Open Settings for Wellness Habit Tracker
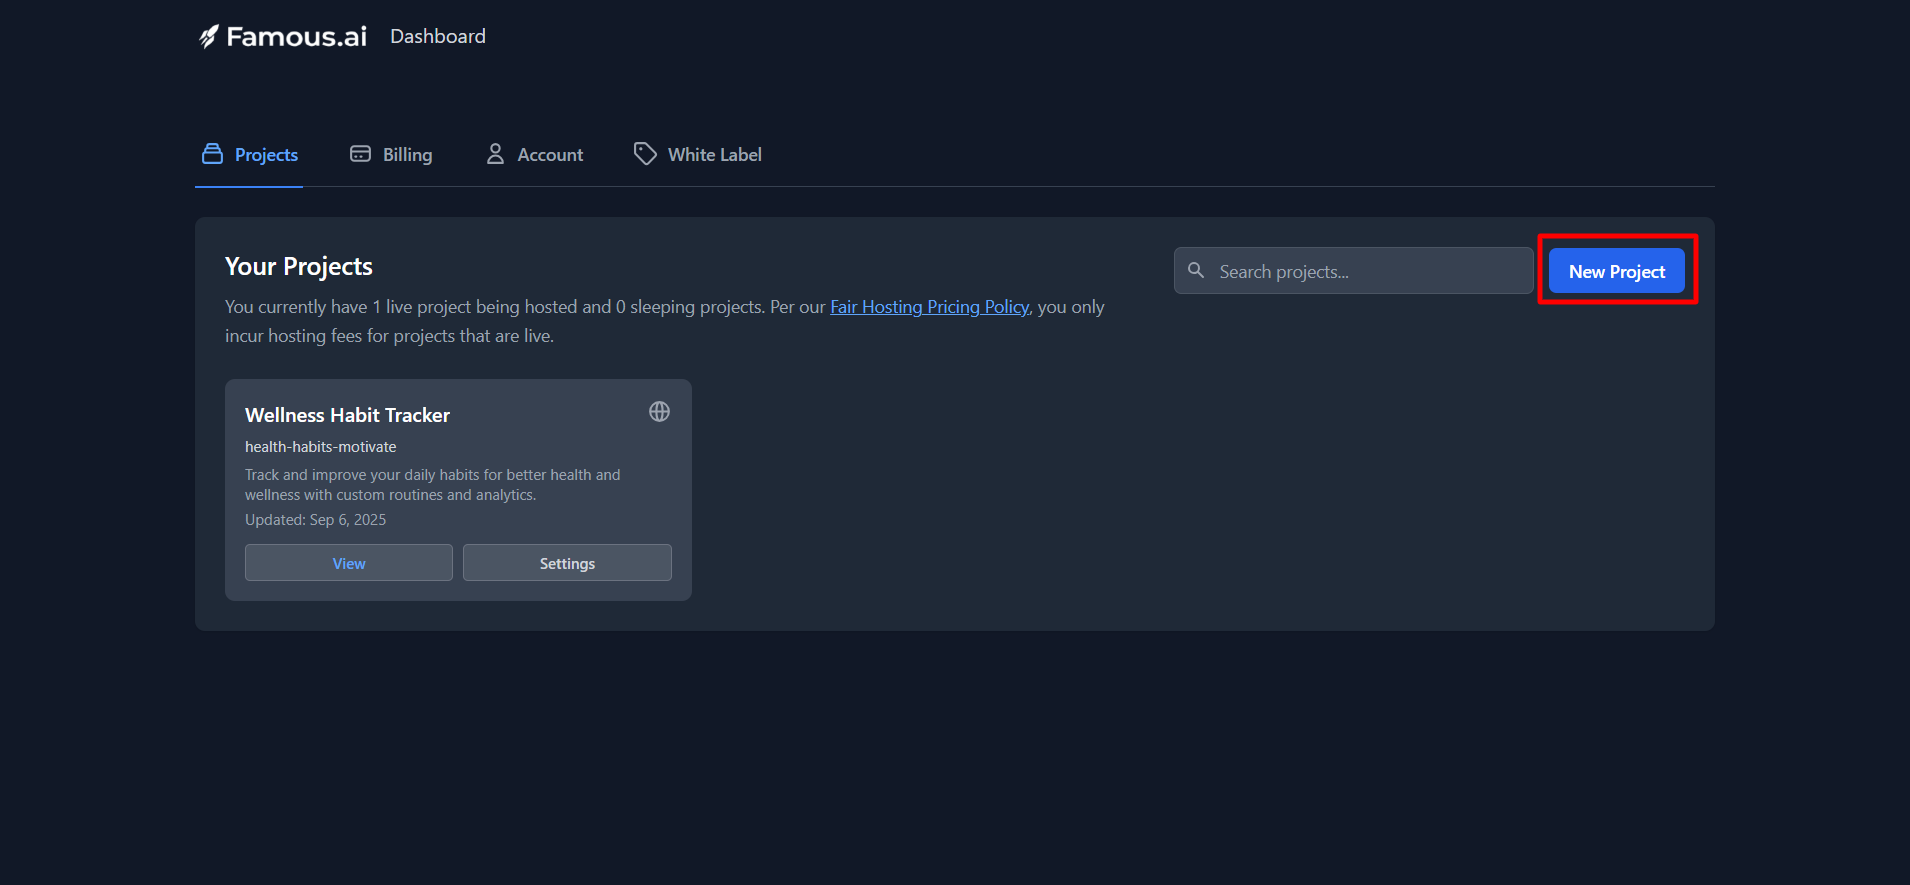1910x885 pixels. 567,563
